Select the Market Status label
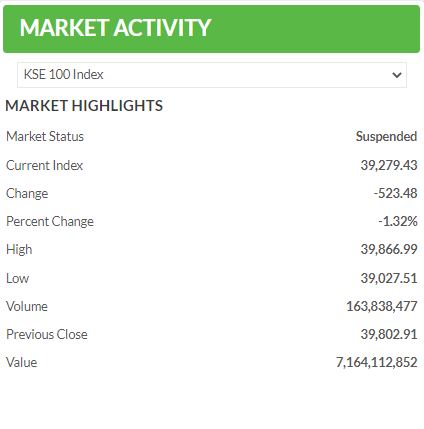This screenshot has width=424, height=429. point(45,136)
